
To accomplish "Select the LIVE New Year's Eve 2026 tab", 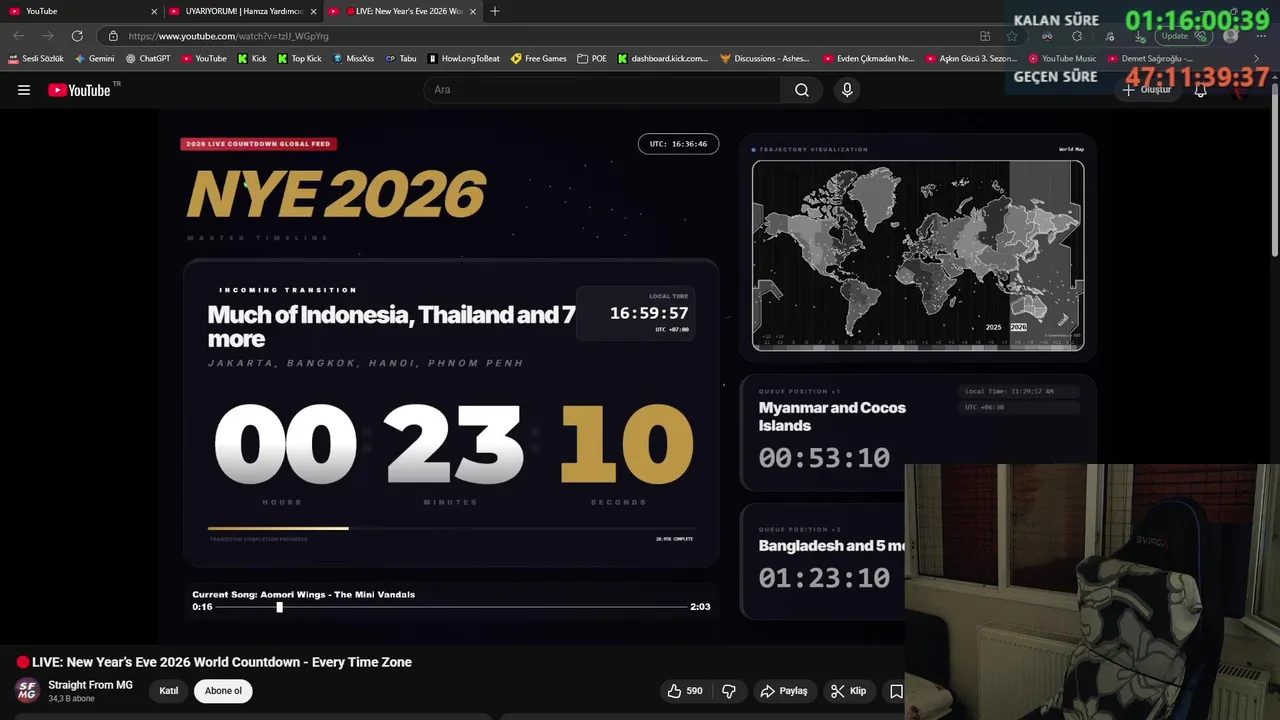I will [403, 11].
